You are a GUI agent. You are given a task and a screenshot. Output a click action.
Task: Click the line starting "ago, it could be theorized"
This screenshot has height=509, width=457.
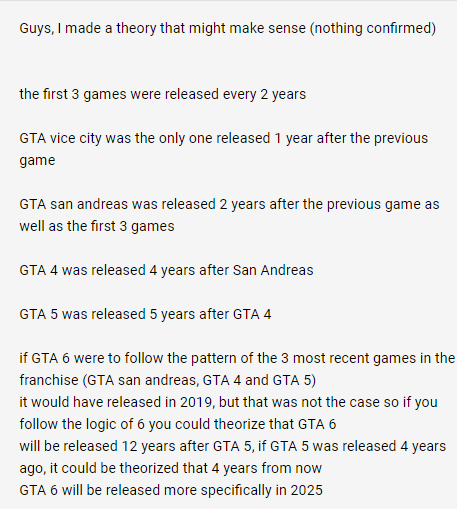[x=170, y=468]
